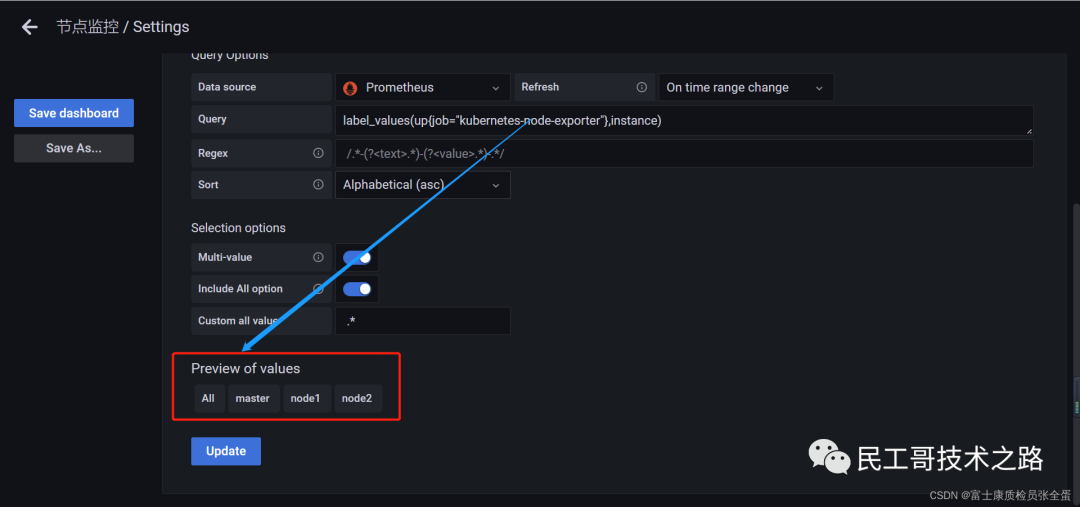Screen dimensions: 1080x507
Task: Click the node2 preview value
Action: click(357, 398)
